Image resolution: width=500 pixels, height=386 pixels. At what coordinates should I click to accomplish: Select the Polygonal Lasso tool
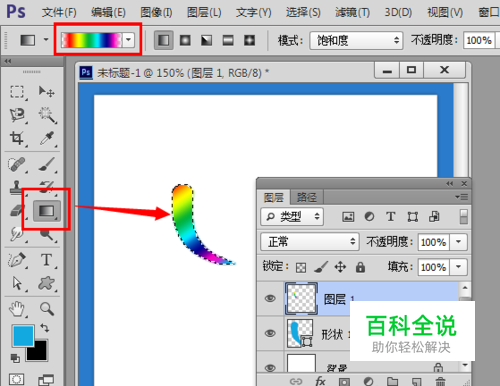[17, 115]
